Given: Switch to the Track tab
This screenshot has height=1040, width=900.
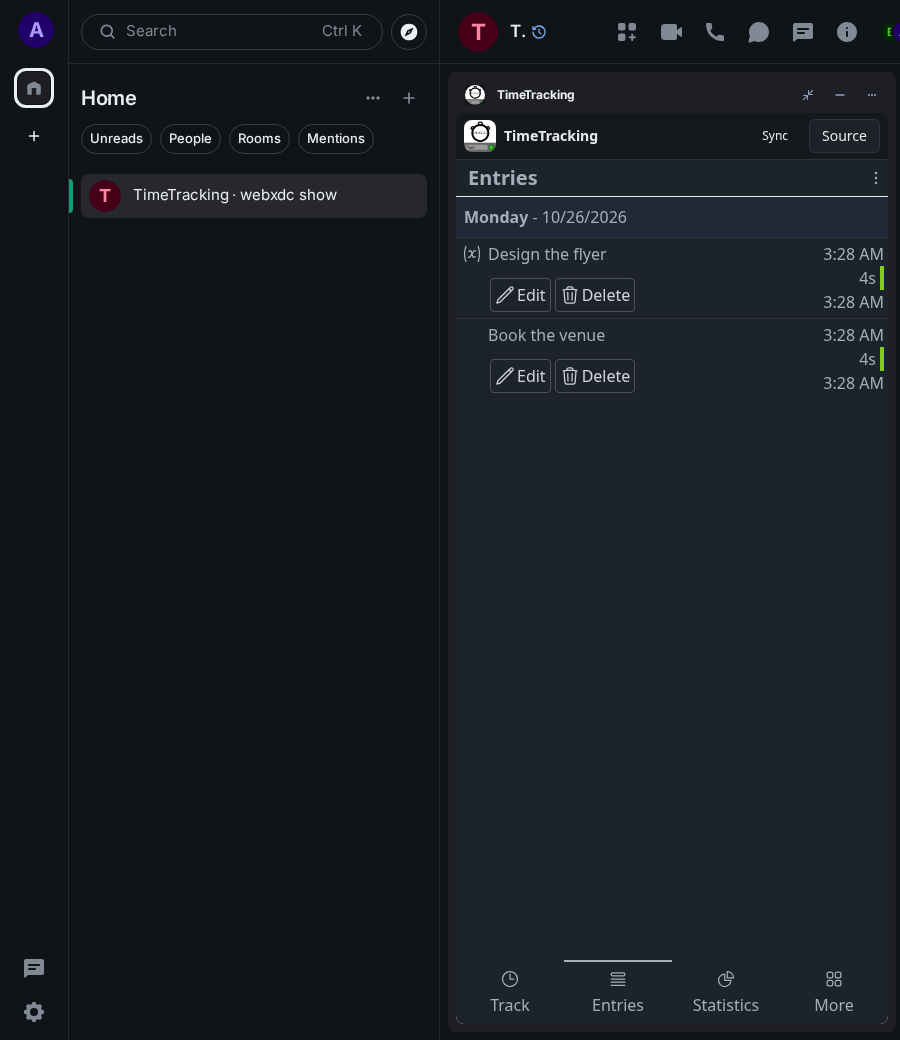Looking at the screenshot, I should point(509,991).
